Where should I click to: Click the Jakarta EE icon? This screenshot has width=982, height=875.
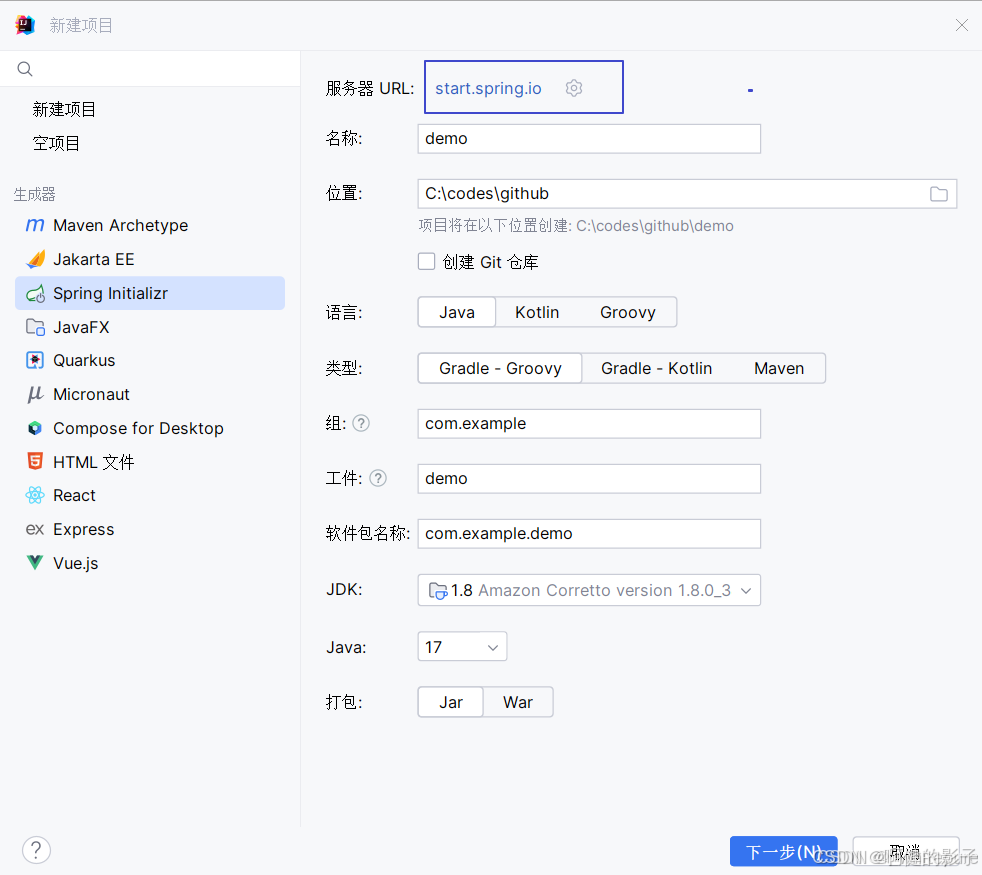35,259
